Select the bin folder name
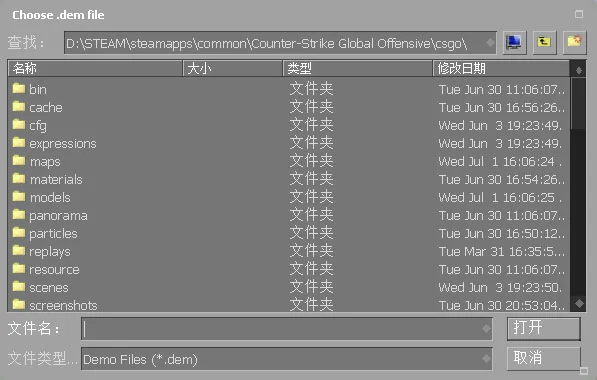The height and width of the screenshot is (380, 597). click(38, 90)
